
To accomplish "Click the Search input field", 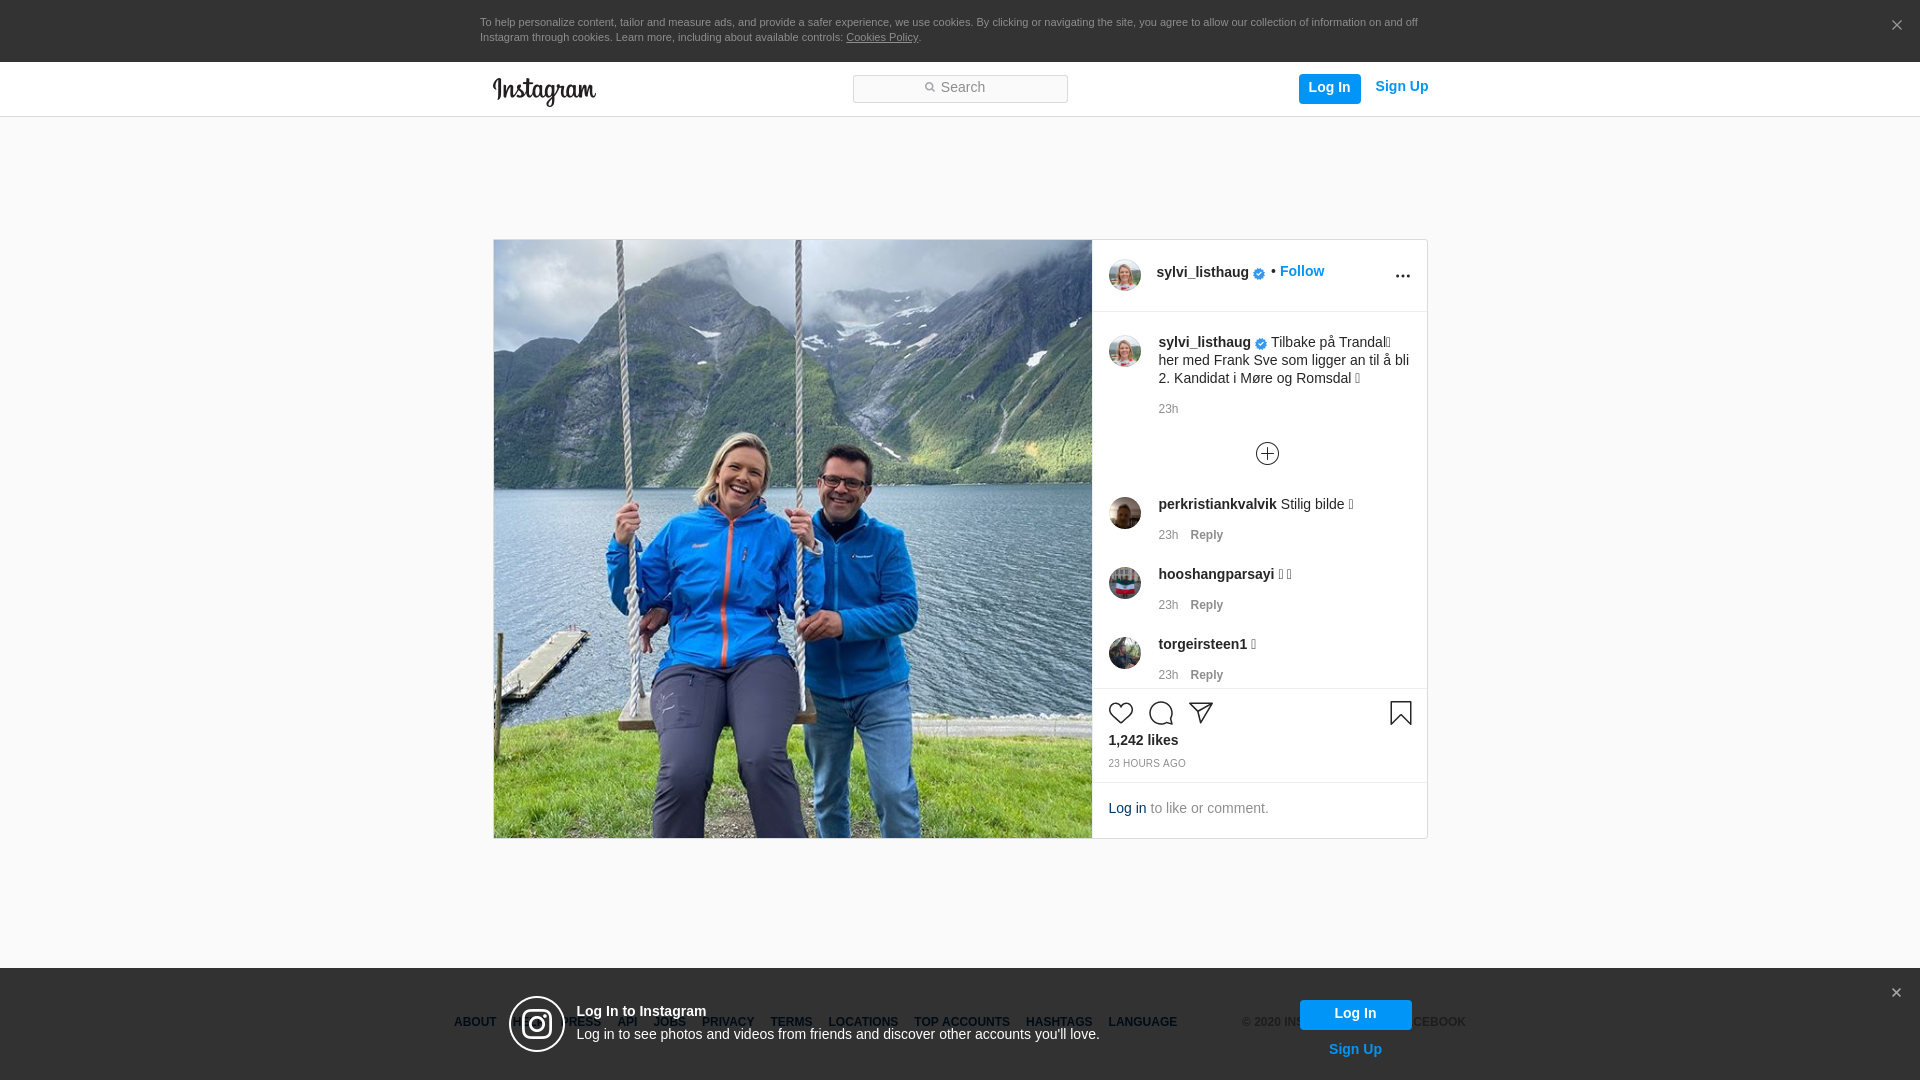I will tap(960, 89).
